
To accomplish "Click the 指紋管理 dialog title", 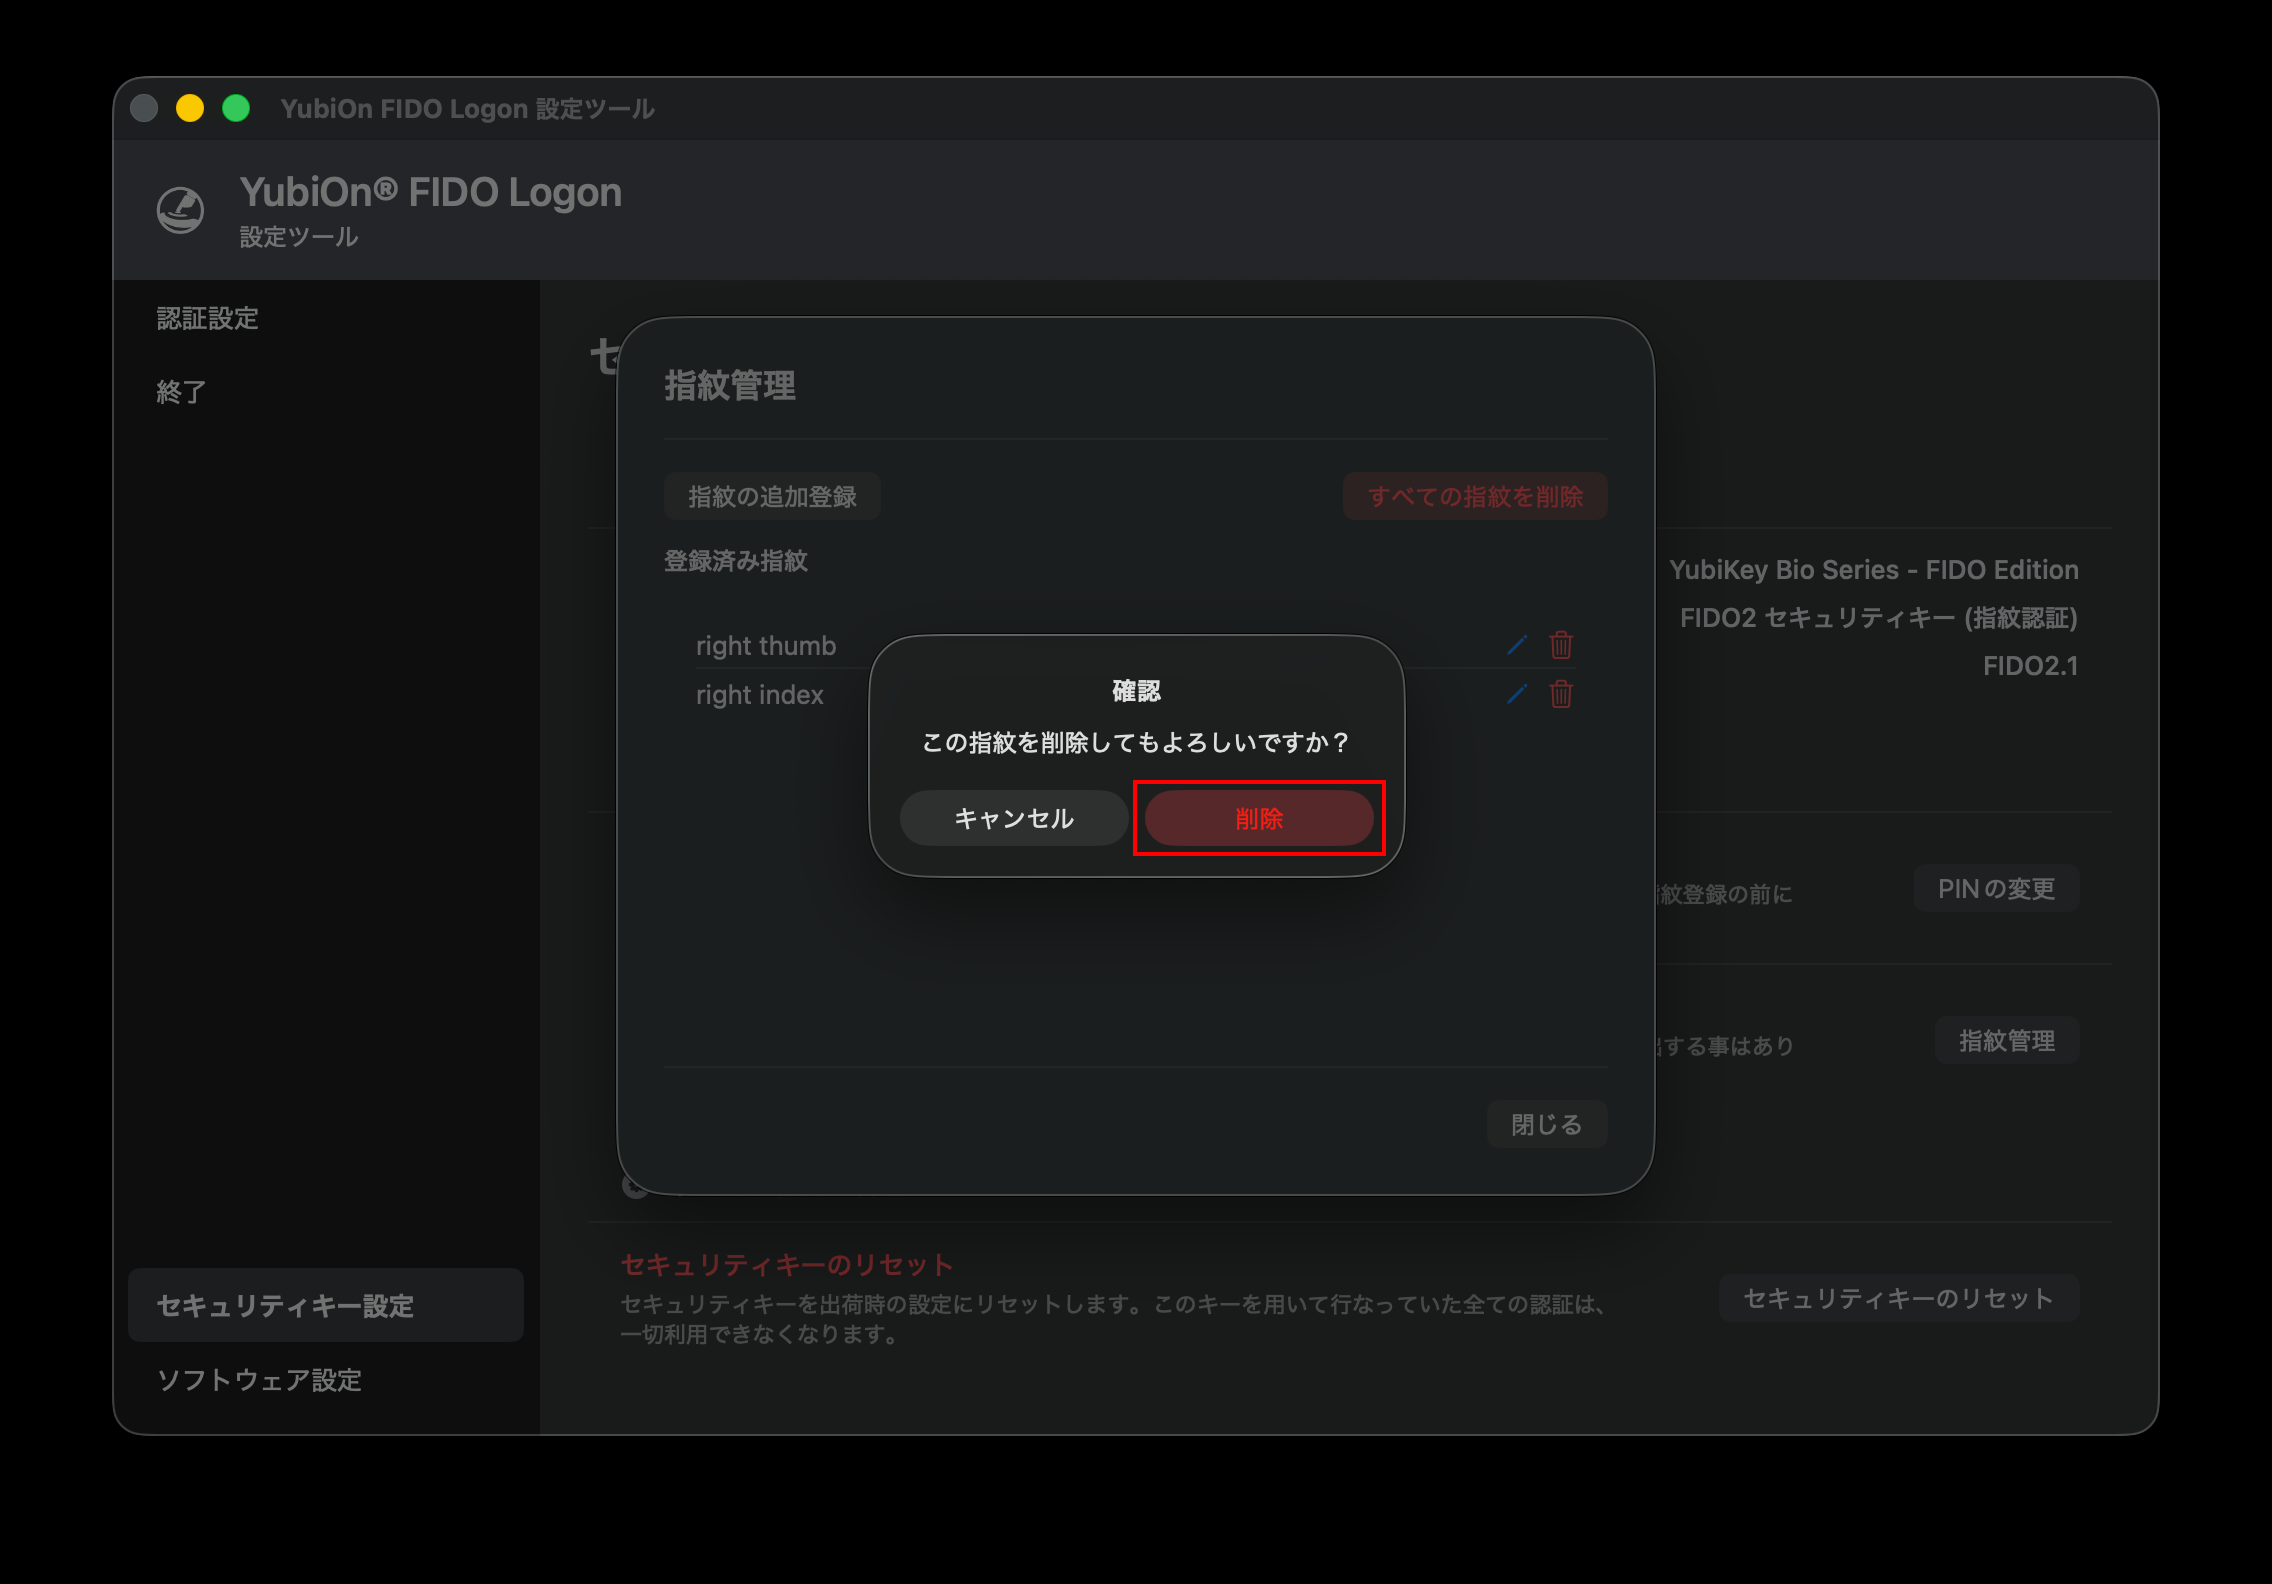I will coord(730,385).
